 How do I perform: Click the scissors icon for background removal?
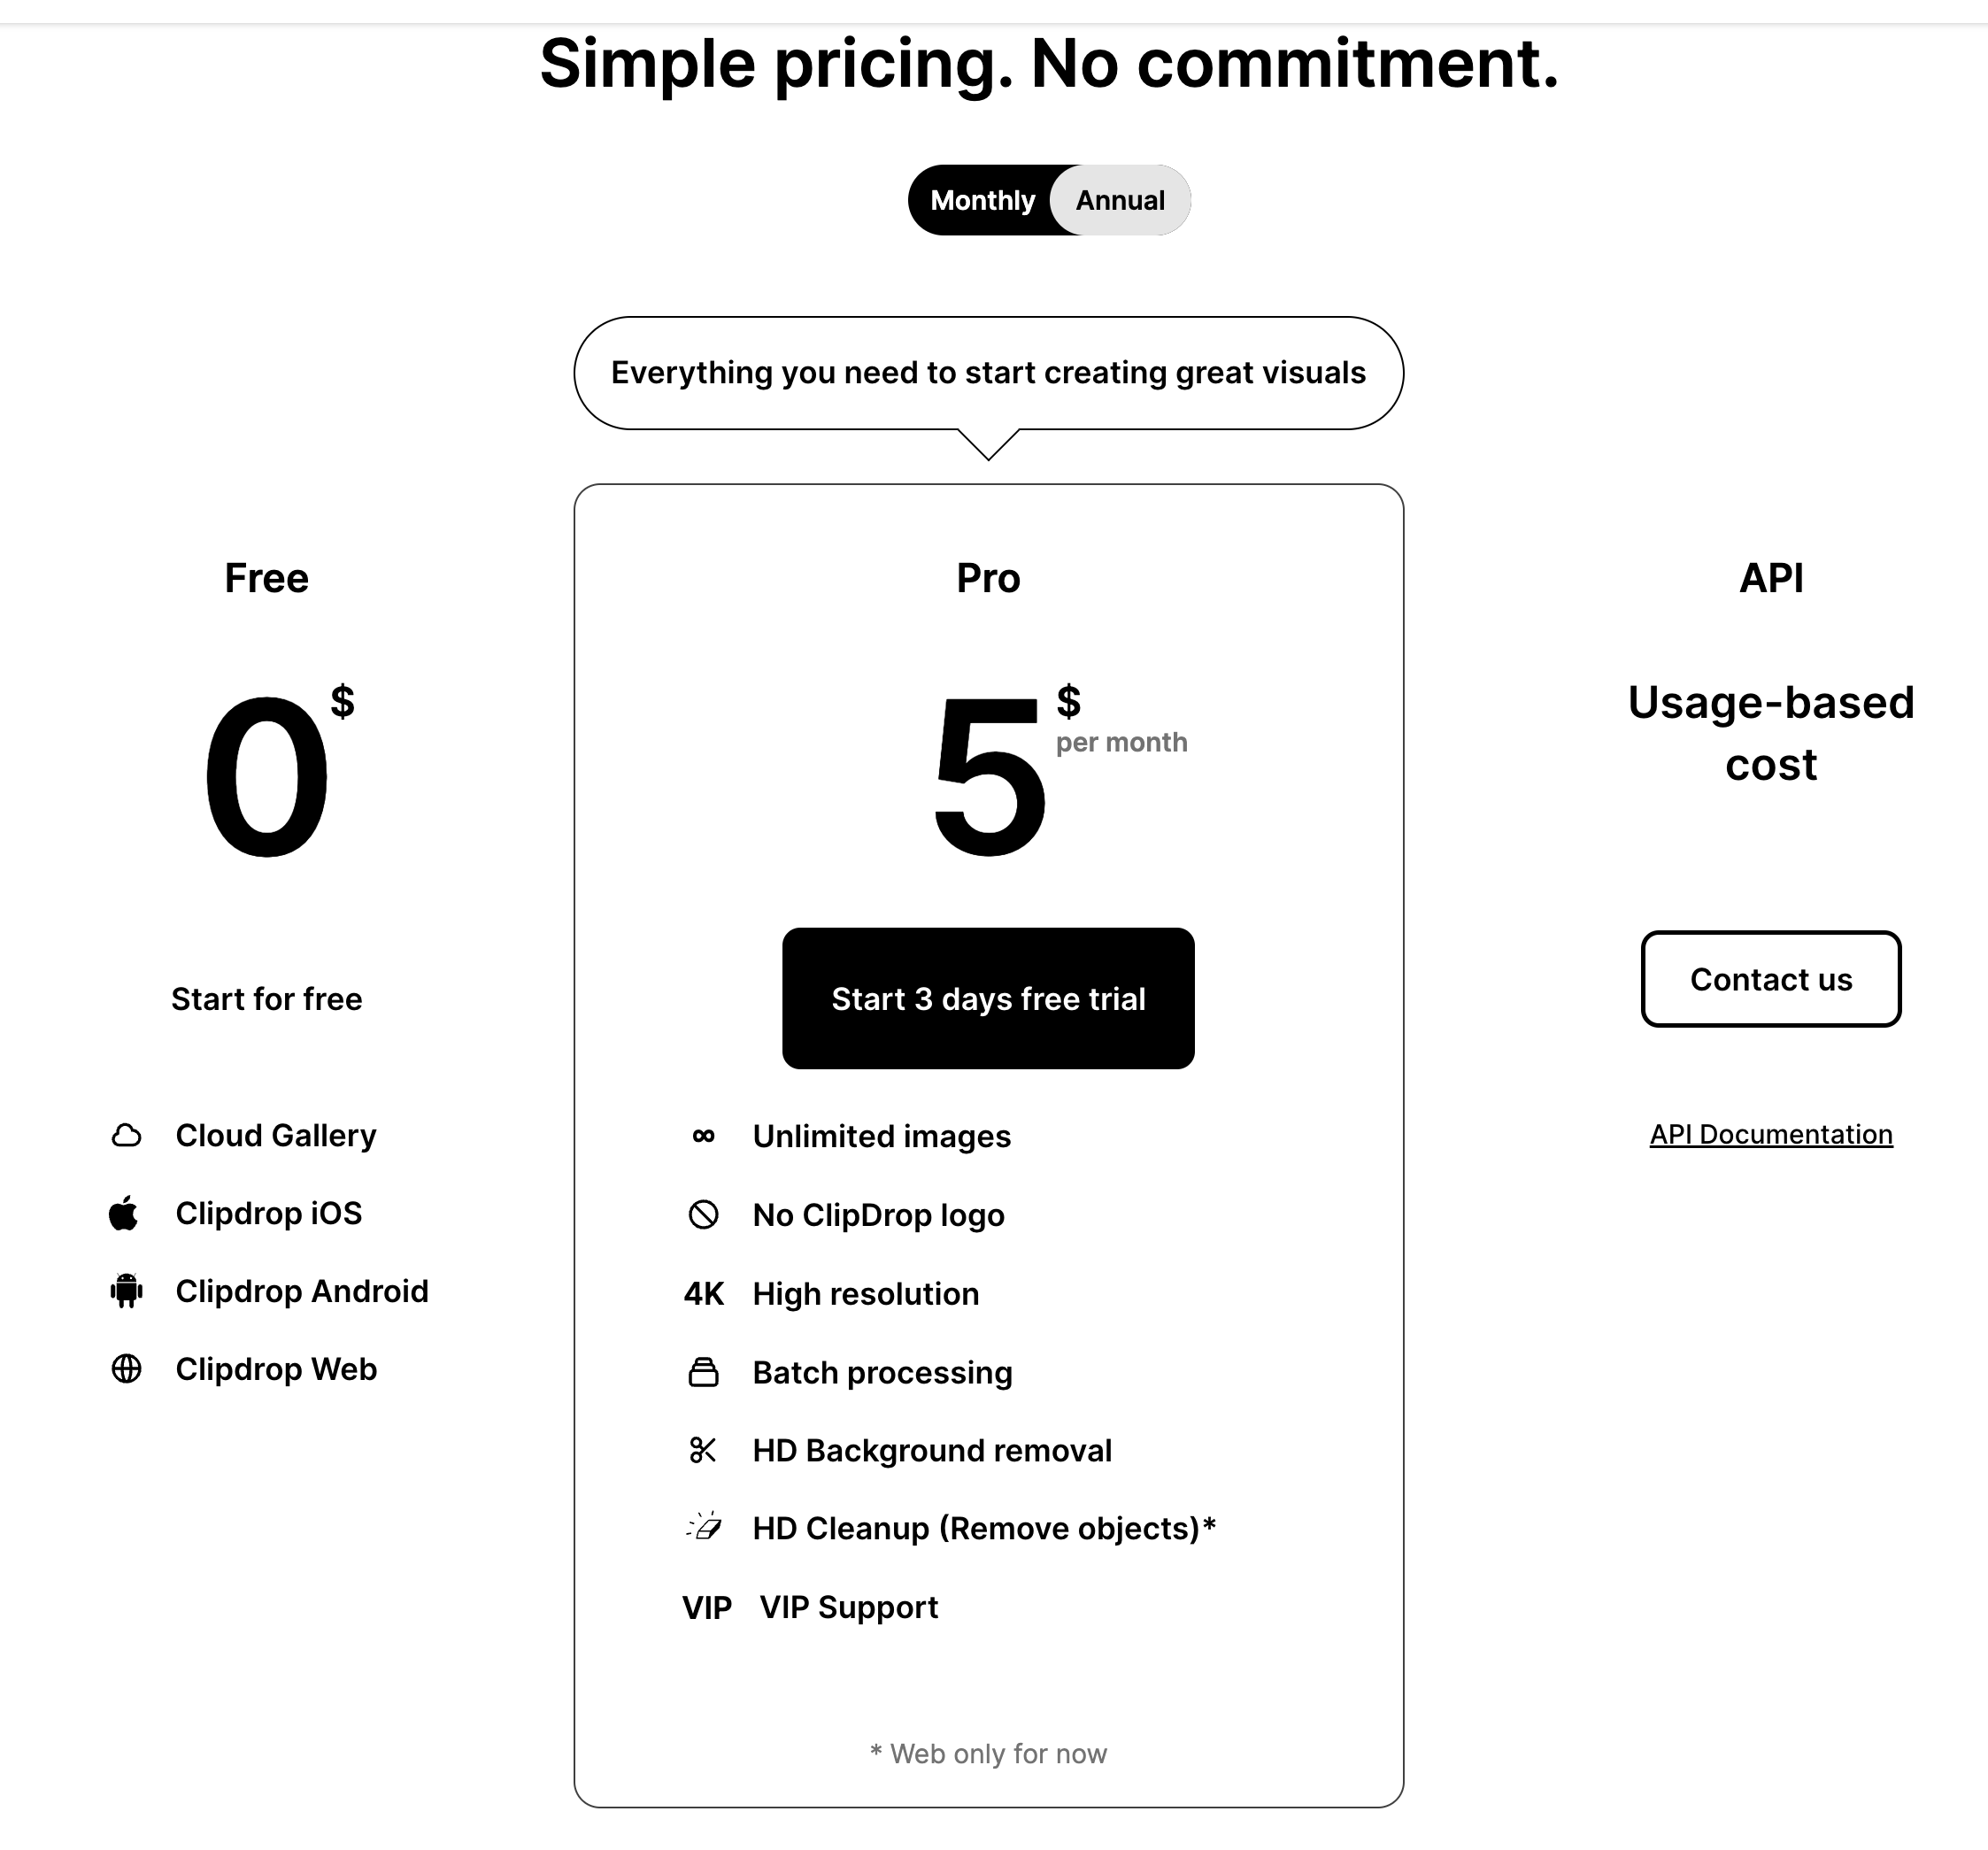pos(703,1450)
